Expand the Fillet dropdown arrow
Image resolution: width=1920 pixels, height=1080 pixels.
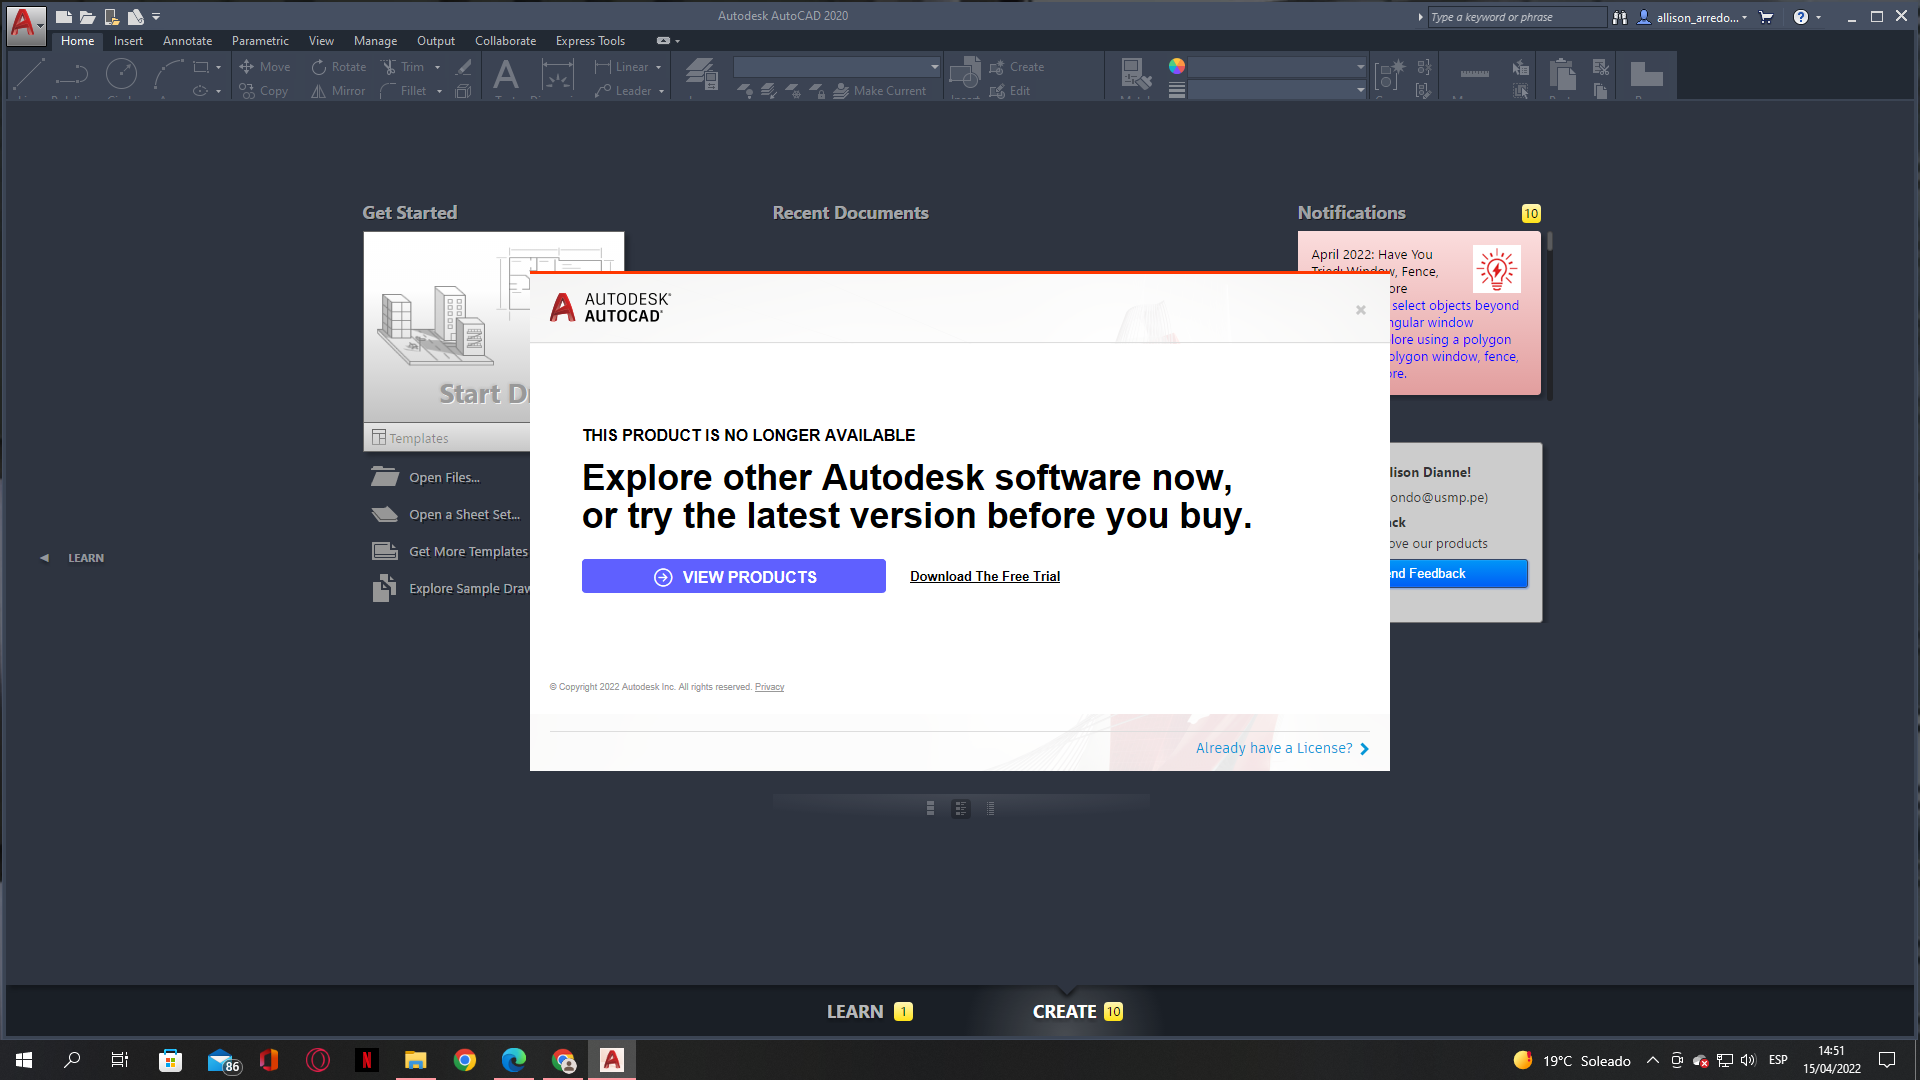[439, 91]
